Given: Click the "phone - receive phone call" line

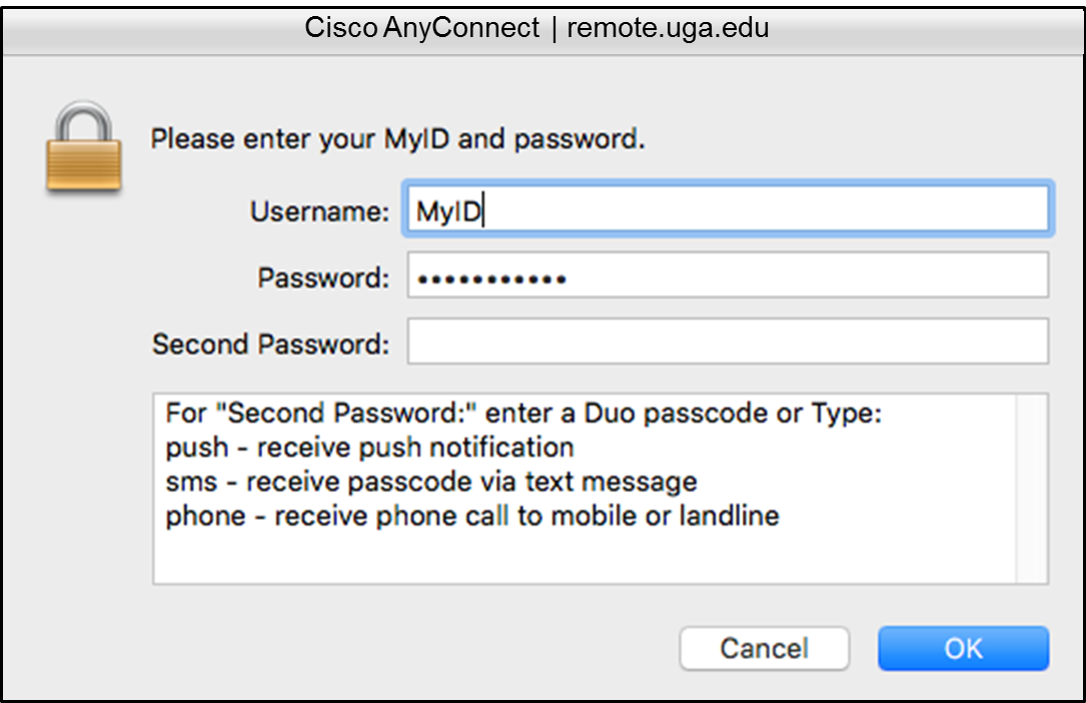Looking at the screenshot, I should [472, 516].
